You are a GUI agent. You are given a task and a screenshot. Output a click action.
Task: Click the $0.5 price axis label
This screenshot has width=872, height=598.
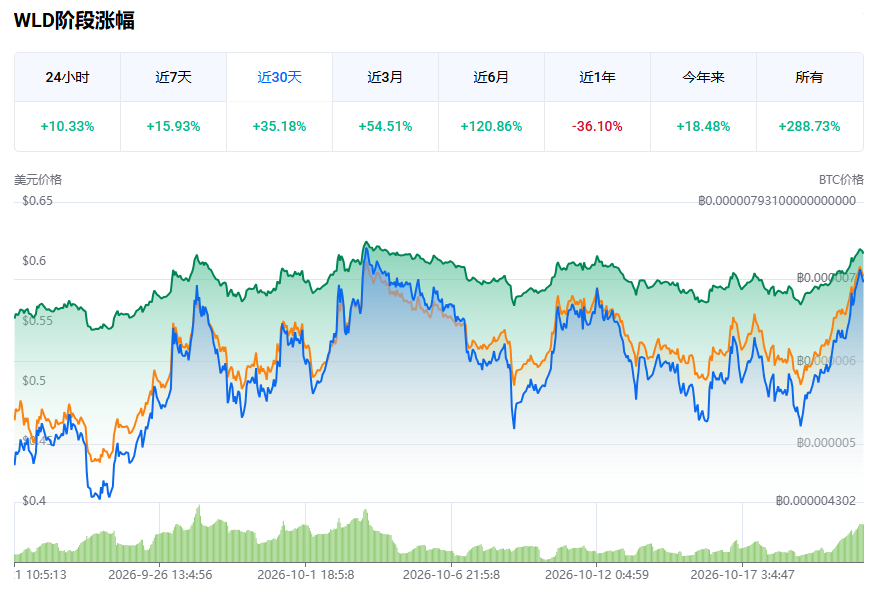click(x=34, y=381)
